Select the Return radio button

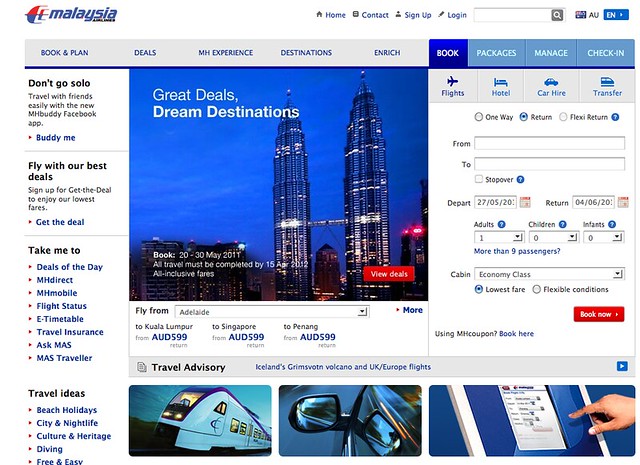pos(524,117)
